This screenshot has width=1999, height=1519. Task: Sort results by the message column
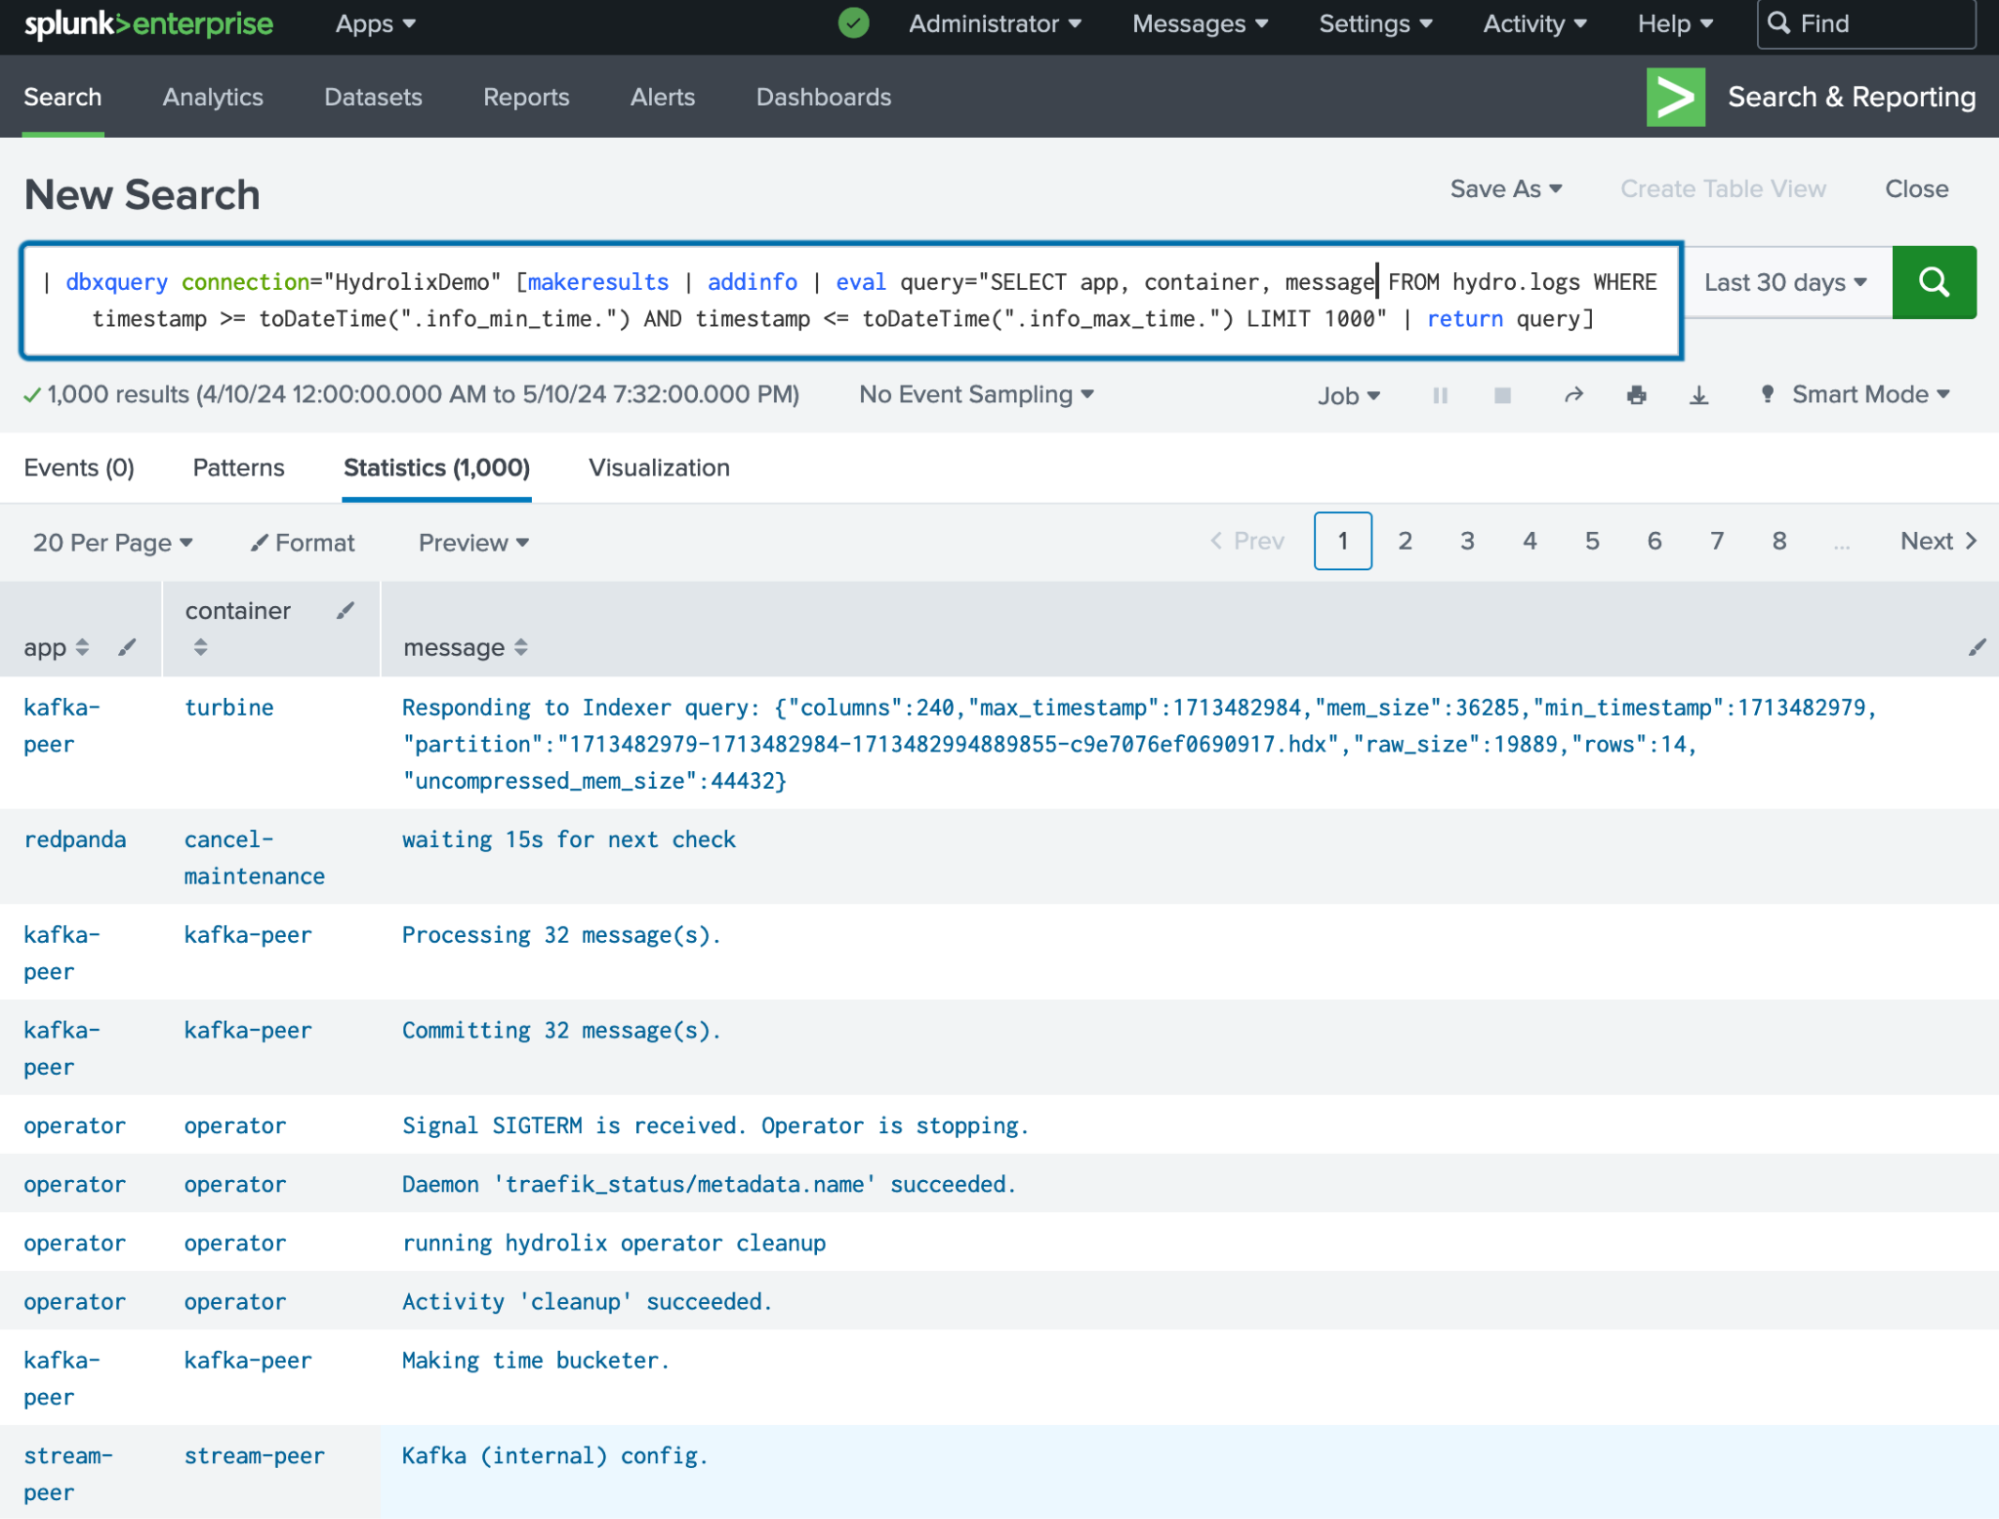(x=522, y=647)
